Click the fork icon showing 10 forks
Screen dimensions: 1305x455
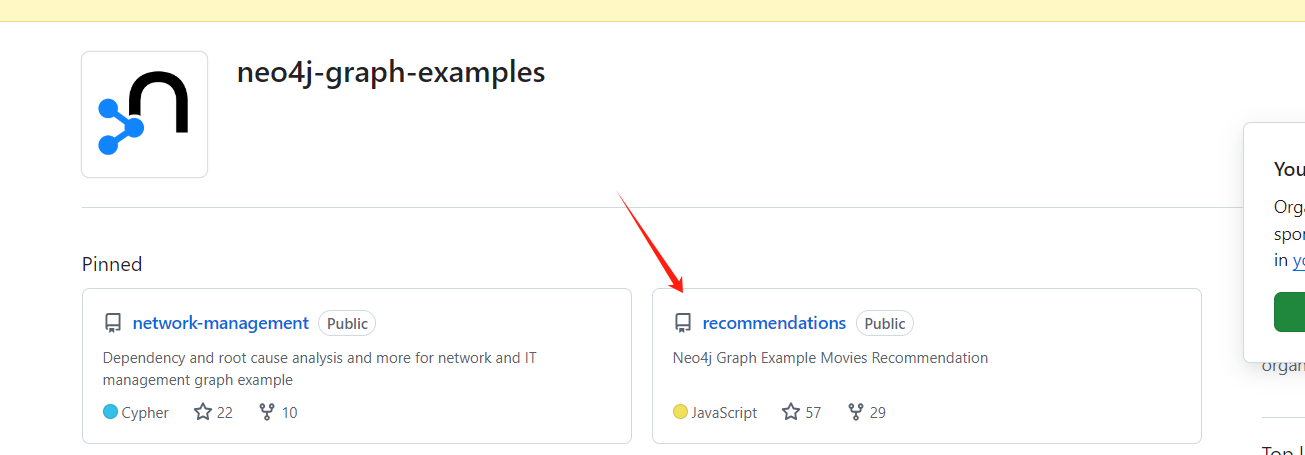pos(266,412)
